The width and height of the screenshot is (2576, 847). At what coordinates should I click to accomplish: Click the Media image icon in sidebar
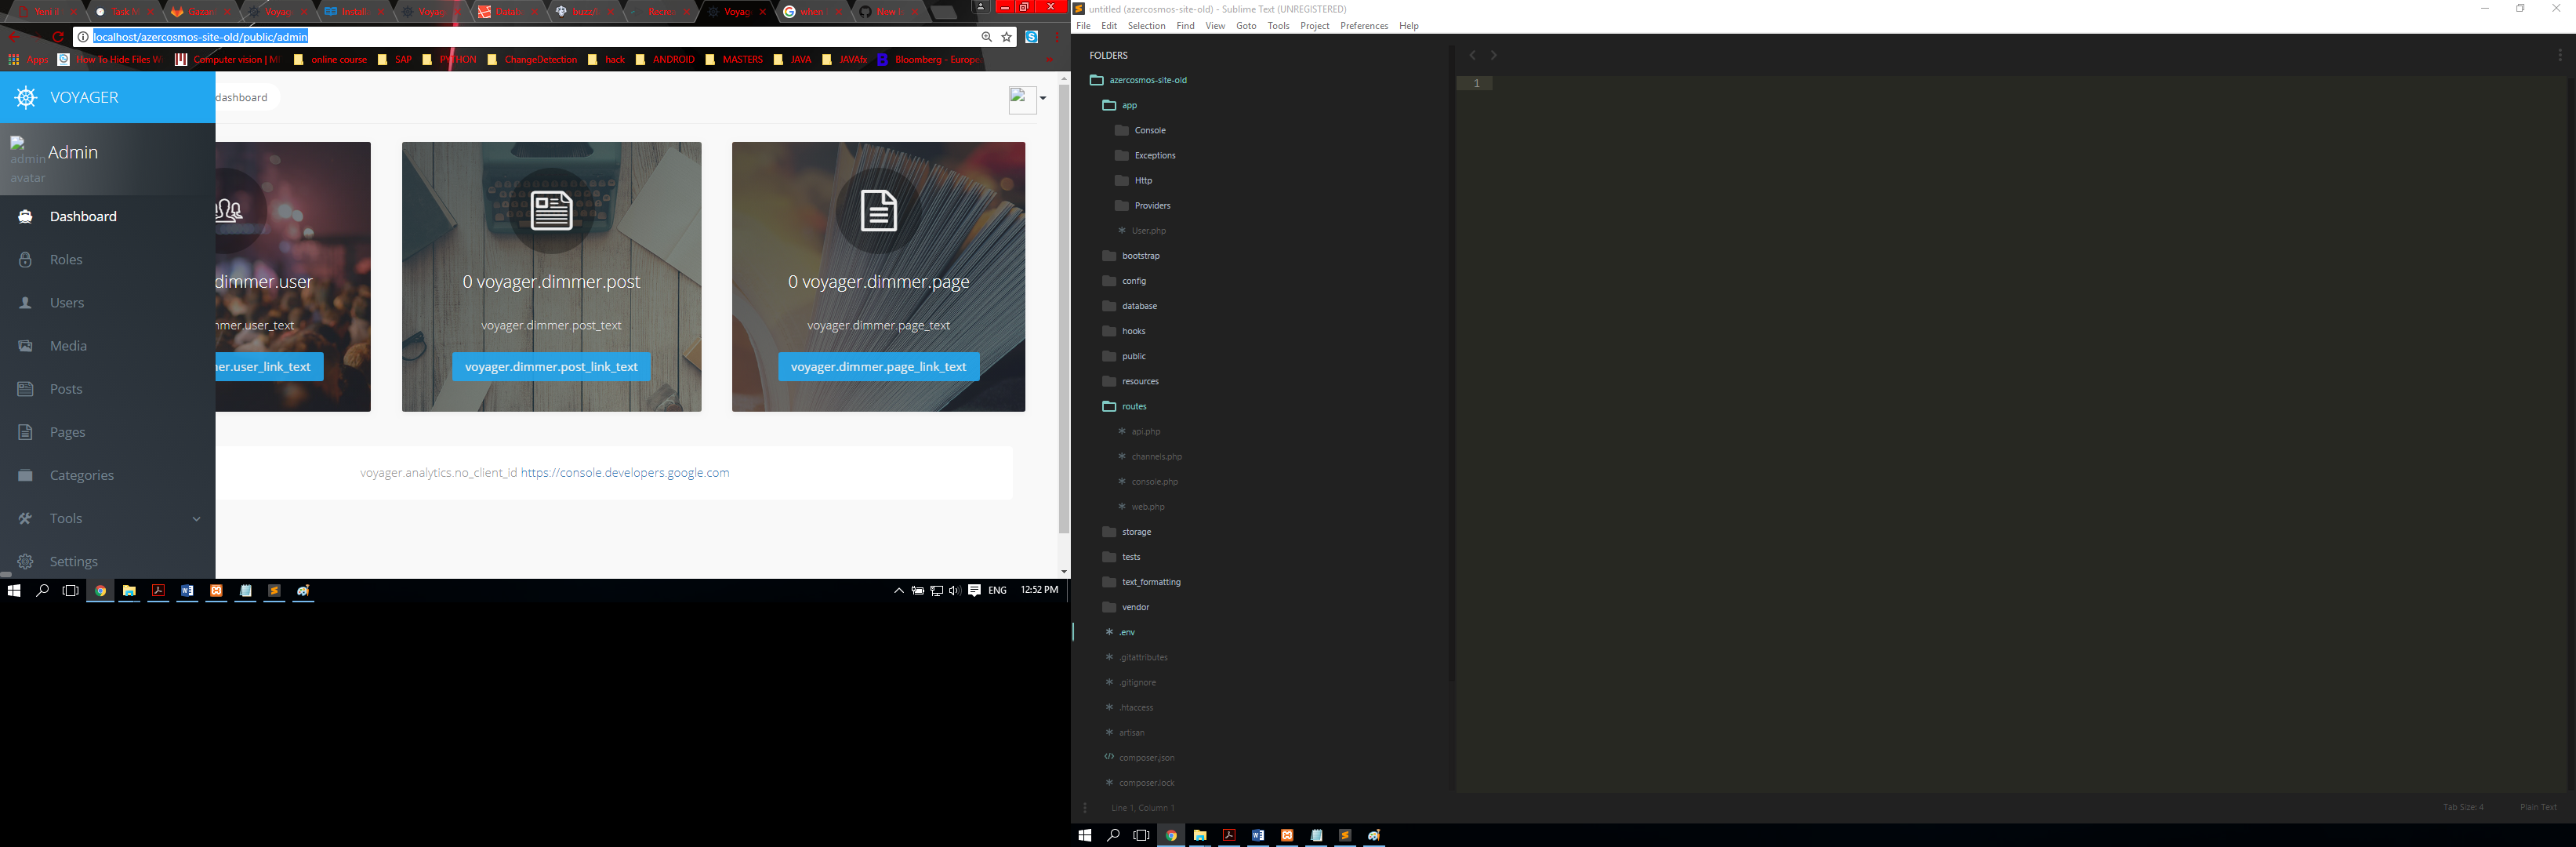[26, 346]
